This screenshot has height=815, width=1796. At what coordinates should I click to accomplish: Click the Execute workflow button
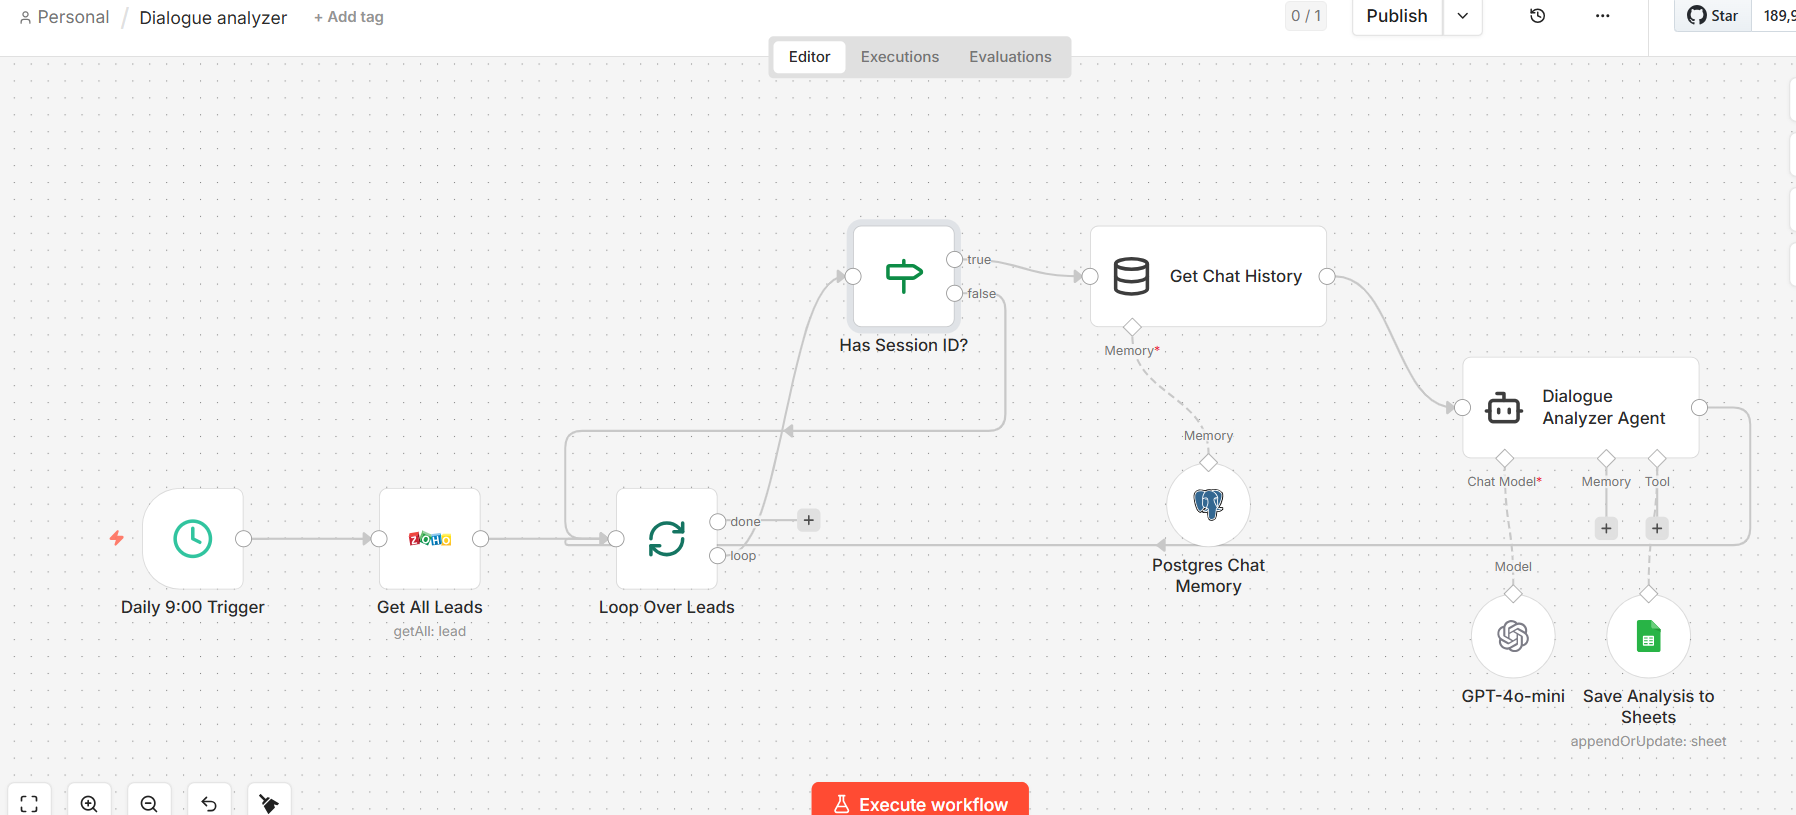tap(920, 802)
